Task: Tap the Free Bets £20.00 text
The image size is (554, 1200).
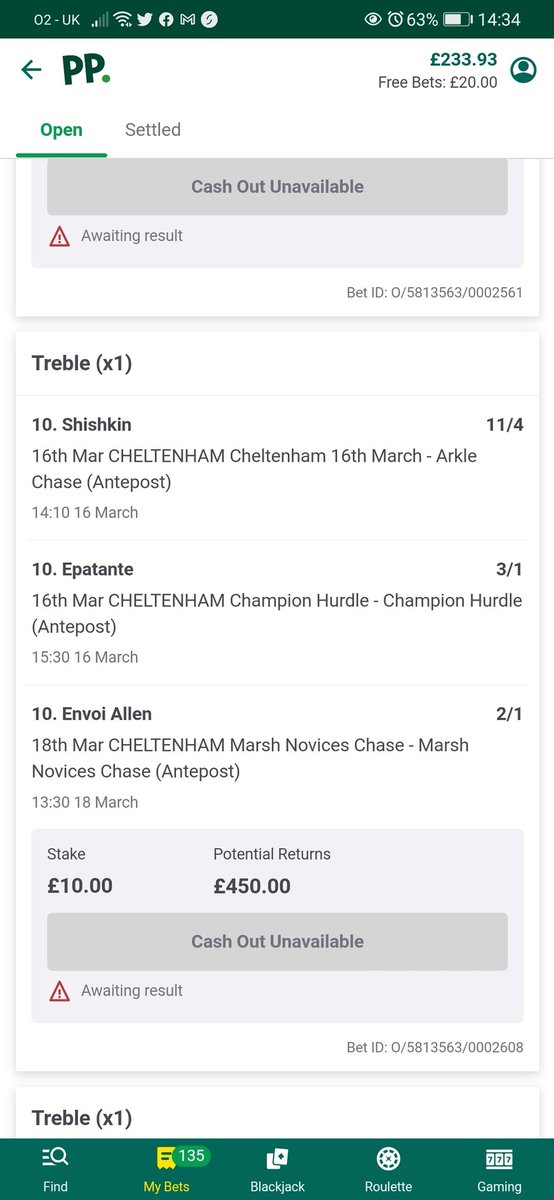Action: [x=437, y=83]
